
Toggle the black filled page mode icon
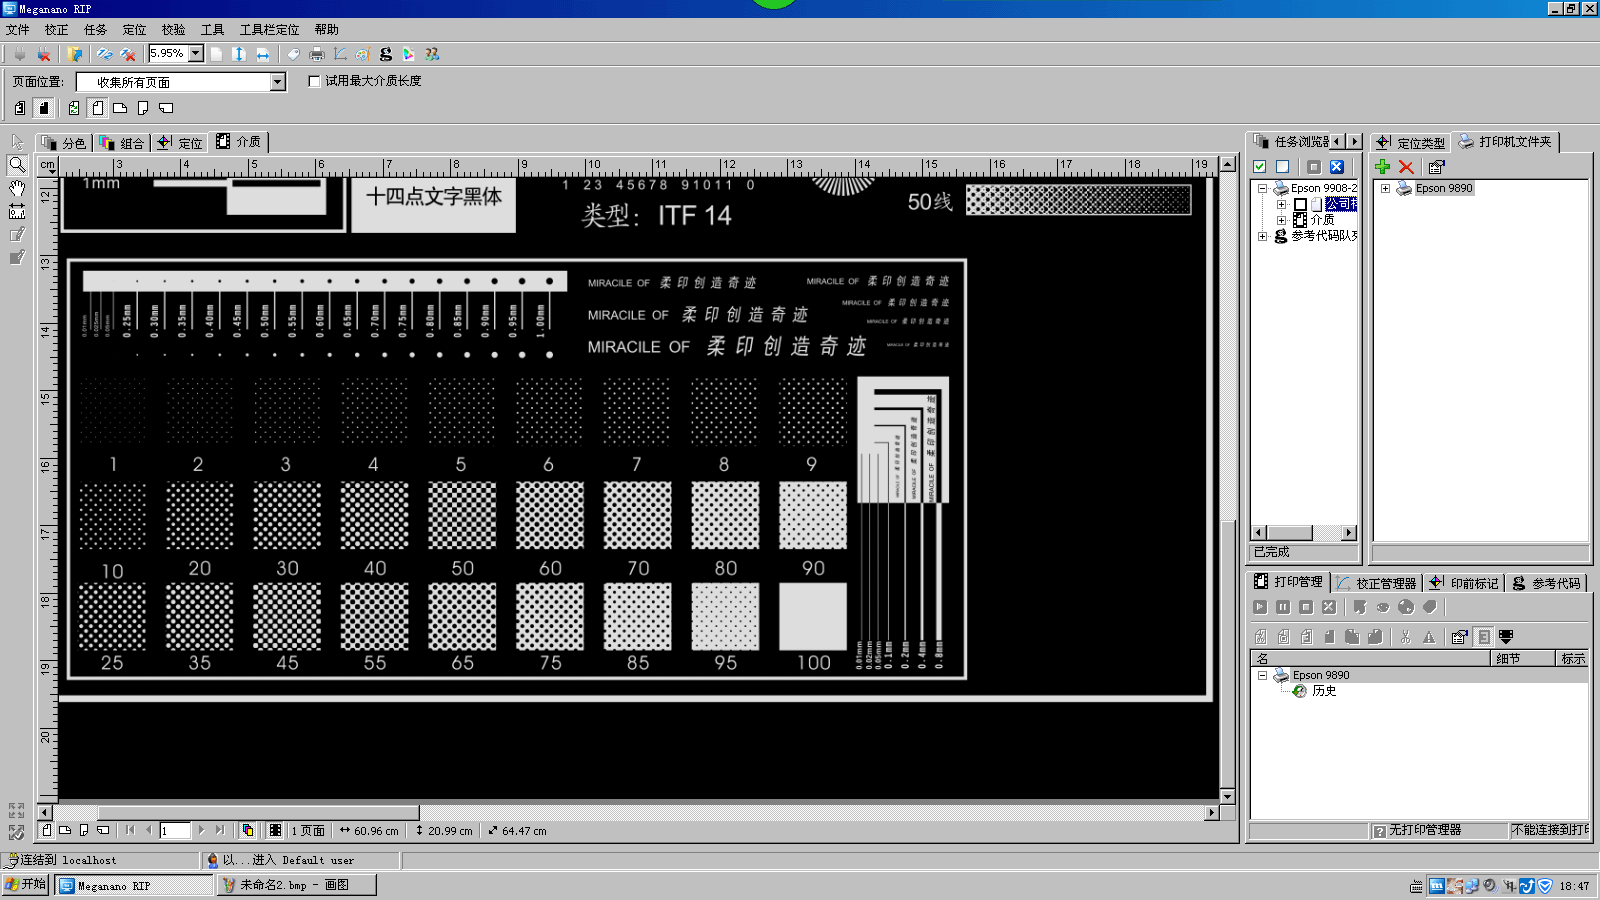(44, 108)
